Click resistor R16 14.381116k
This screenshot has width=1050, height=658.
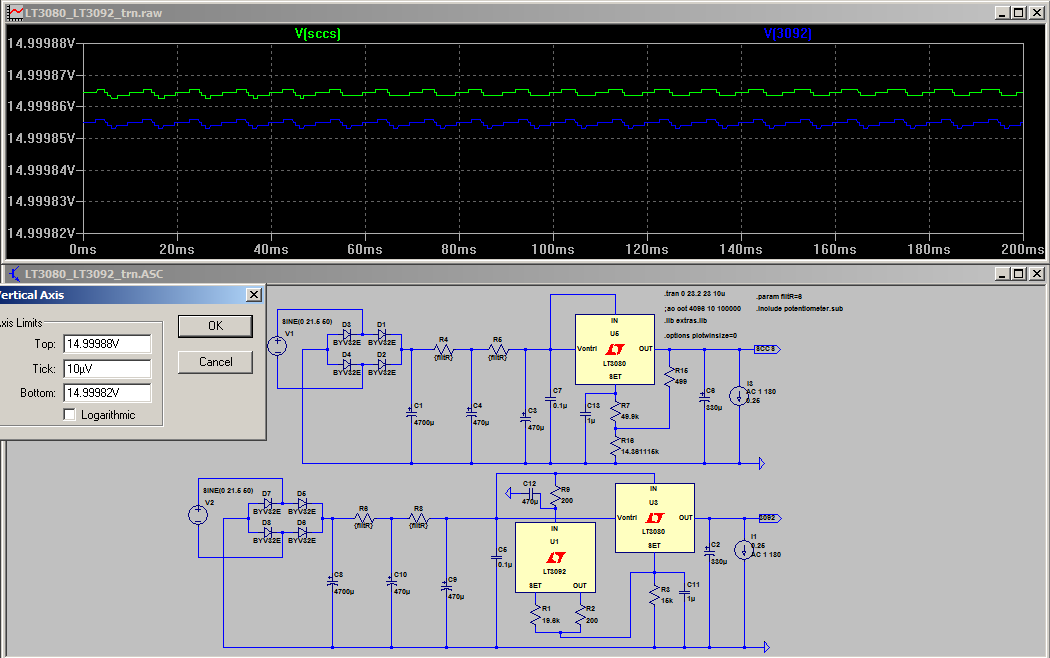(615, 446)
